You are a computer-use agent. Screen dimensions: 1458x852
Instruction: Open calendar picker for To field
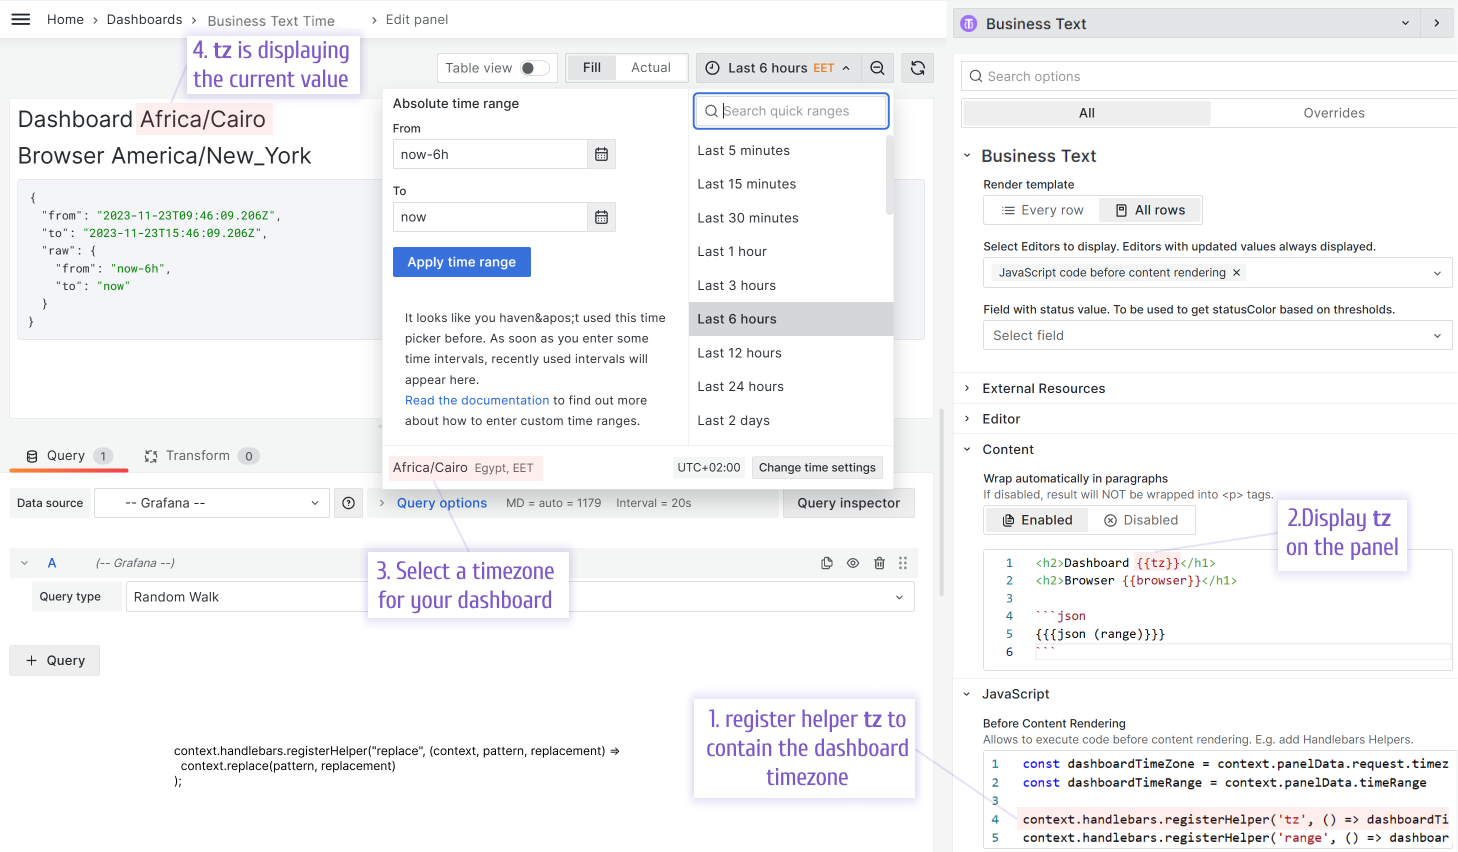point(601,217)
